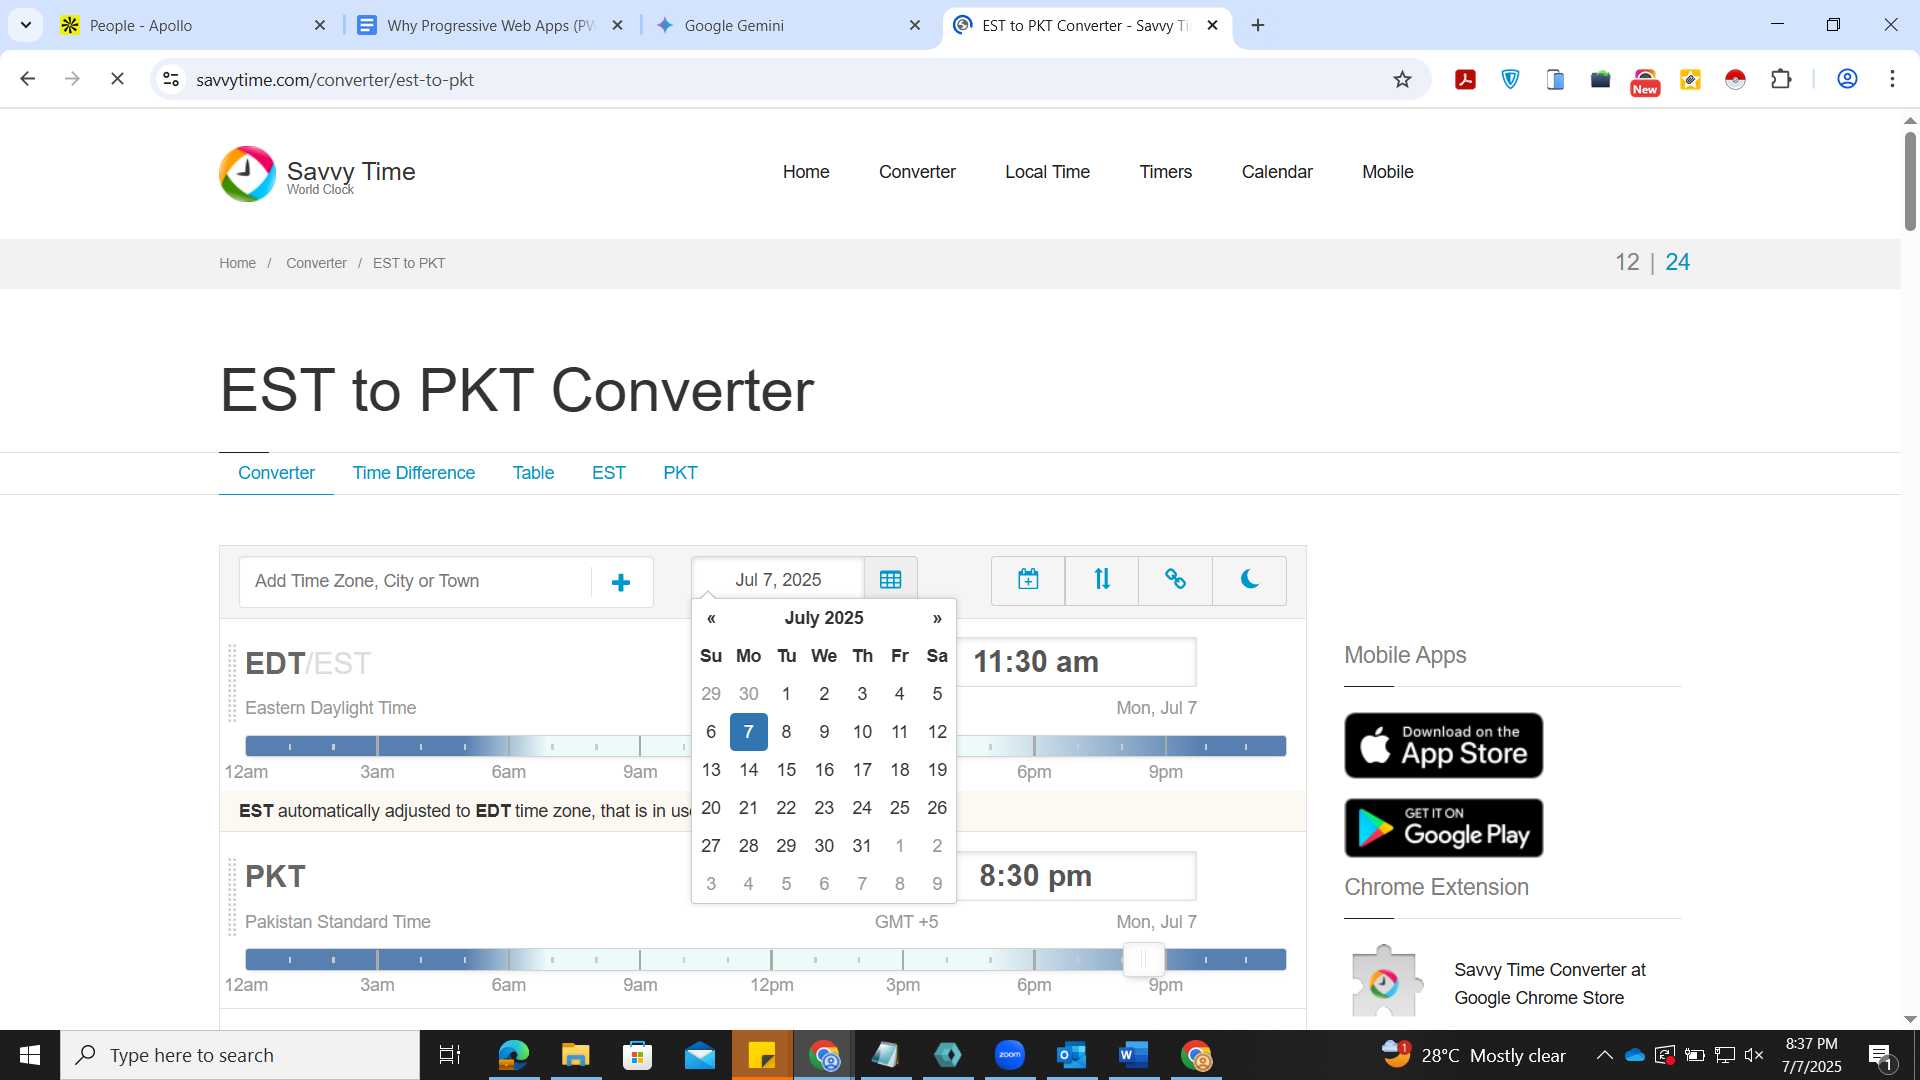The image size is (1920, 1080).
Task: Open a new browser tab
Action: point(1258,25)
